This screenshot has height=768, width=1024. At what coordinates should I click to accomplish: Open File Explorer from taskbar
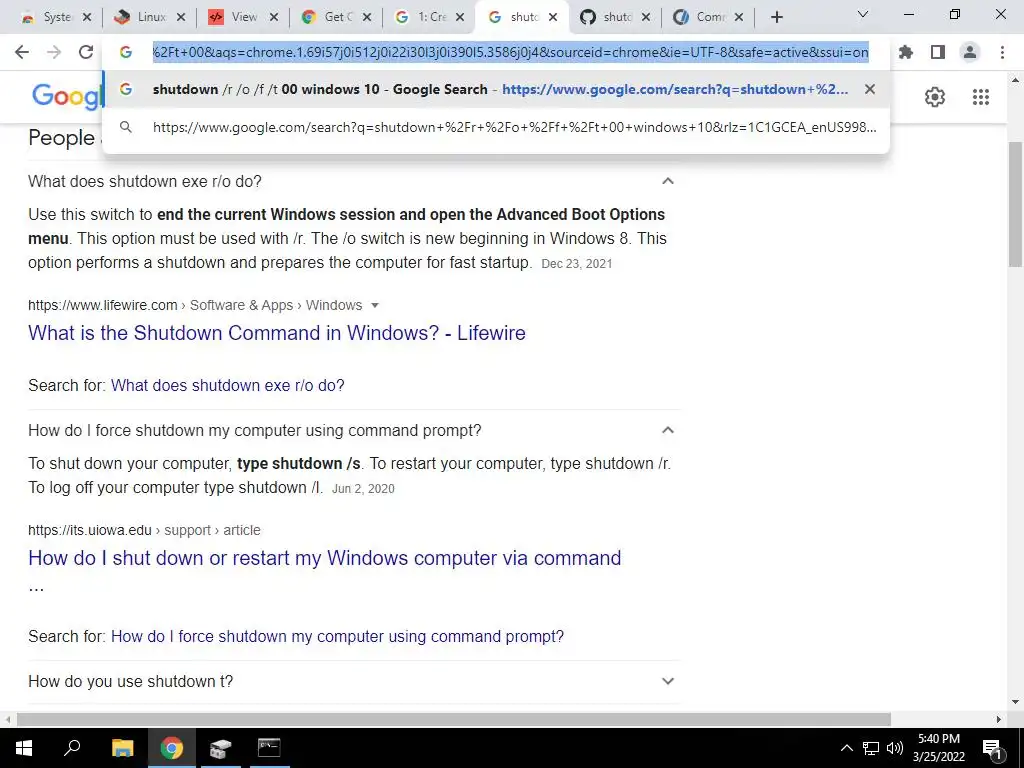(122, 748)
